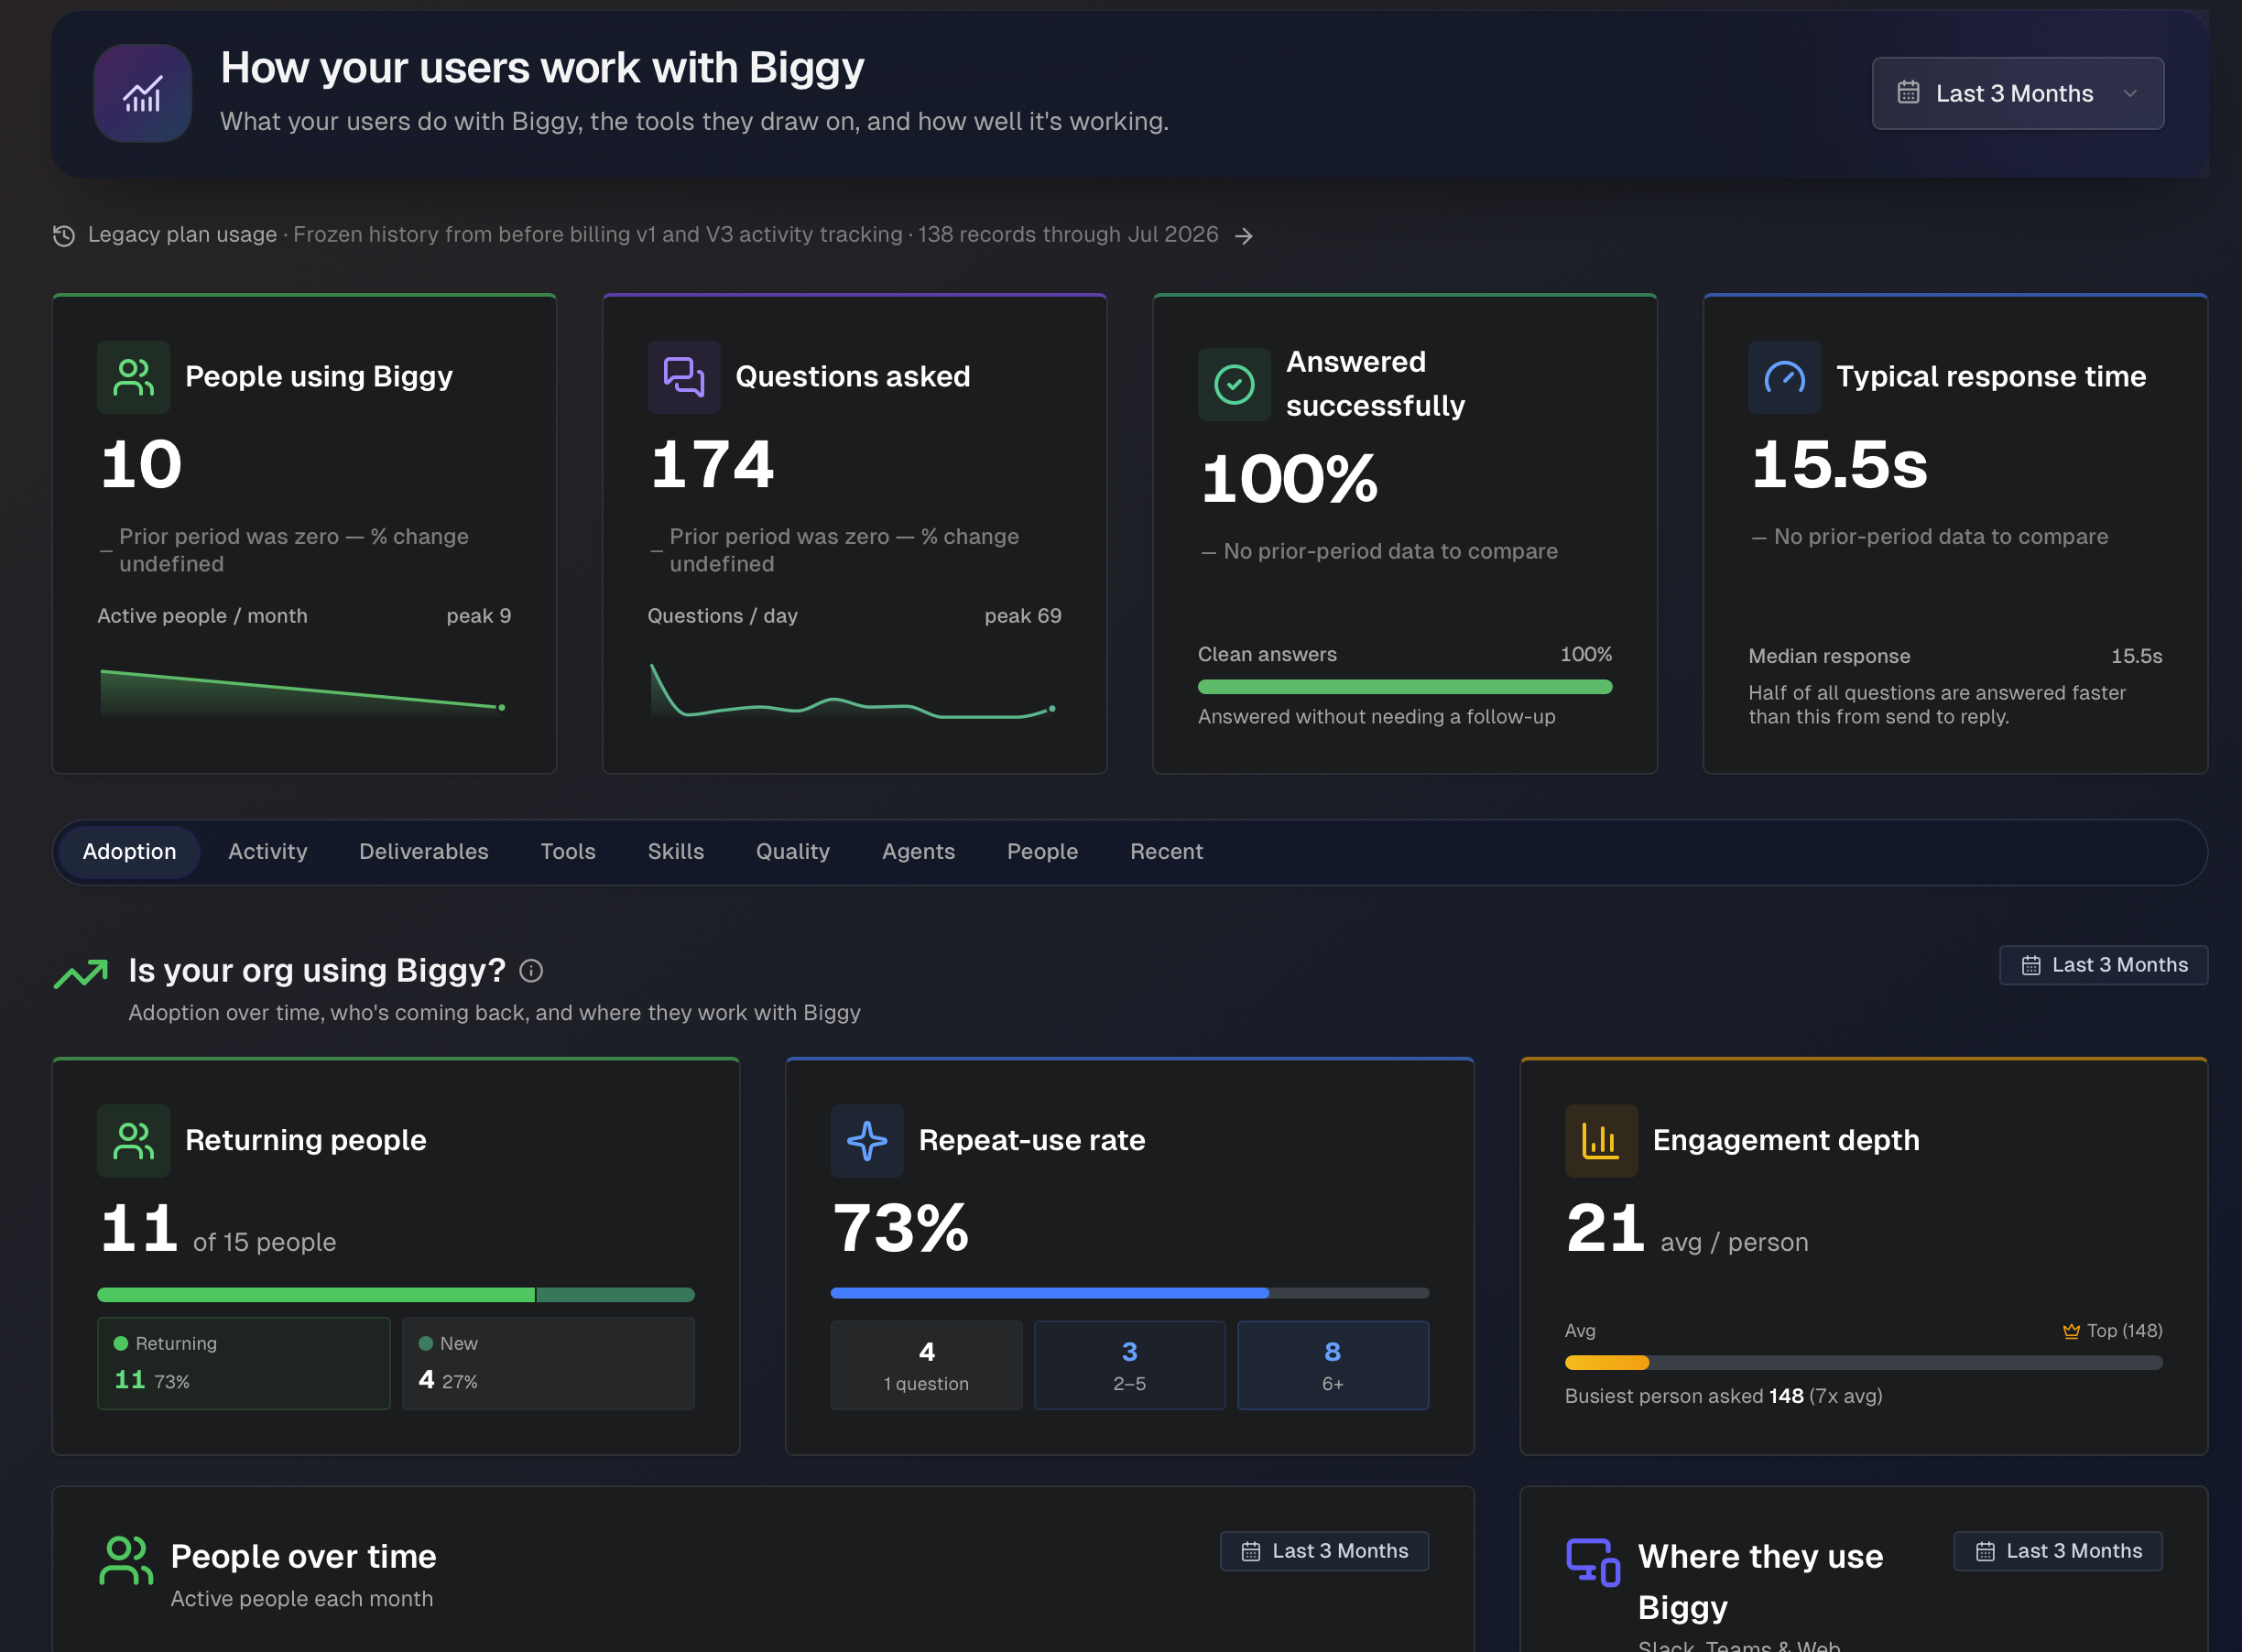Click the calendar icon in People over time badge

pos(1250,1551)
